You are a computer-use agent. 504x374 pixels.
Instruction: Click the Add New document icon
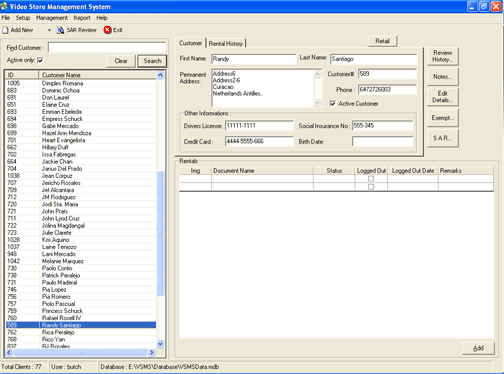click(5, 30)
